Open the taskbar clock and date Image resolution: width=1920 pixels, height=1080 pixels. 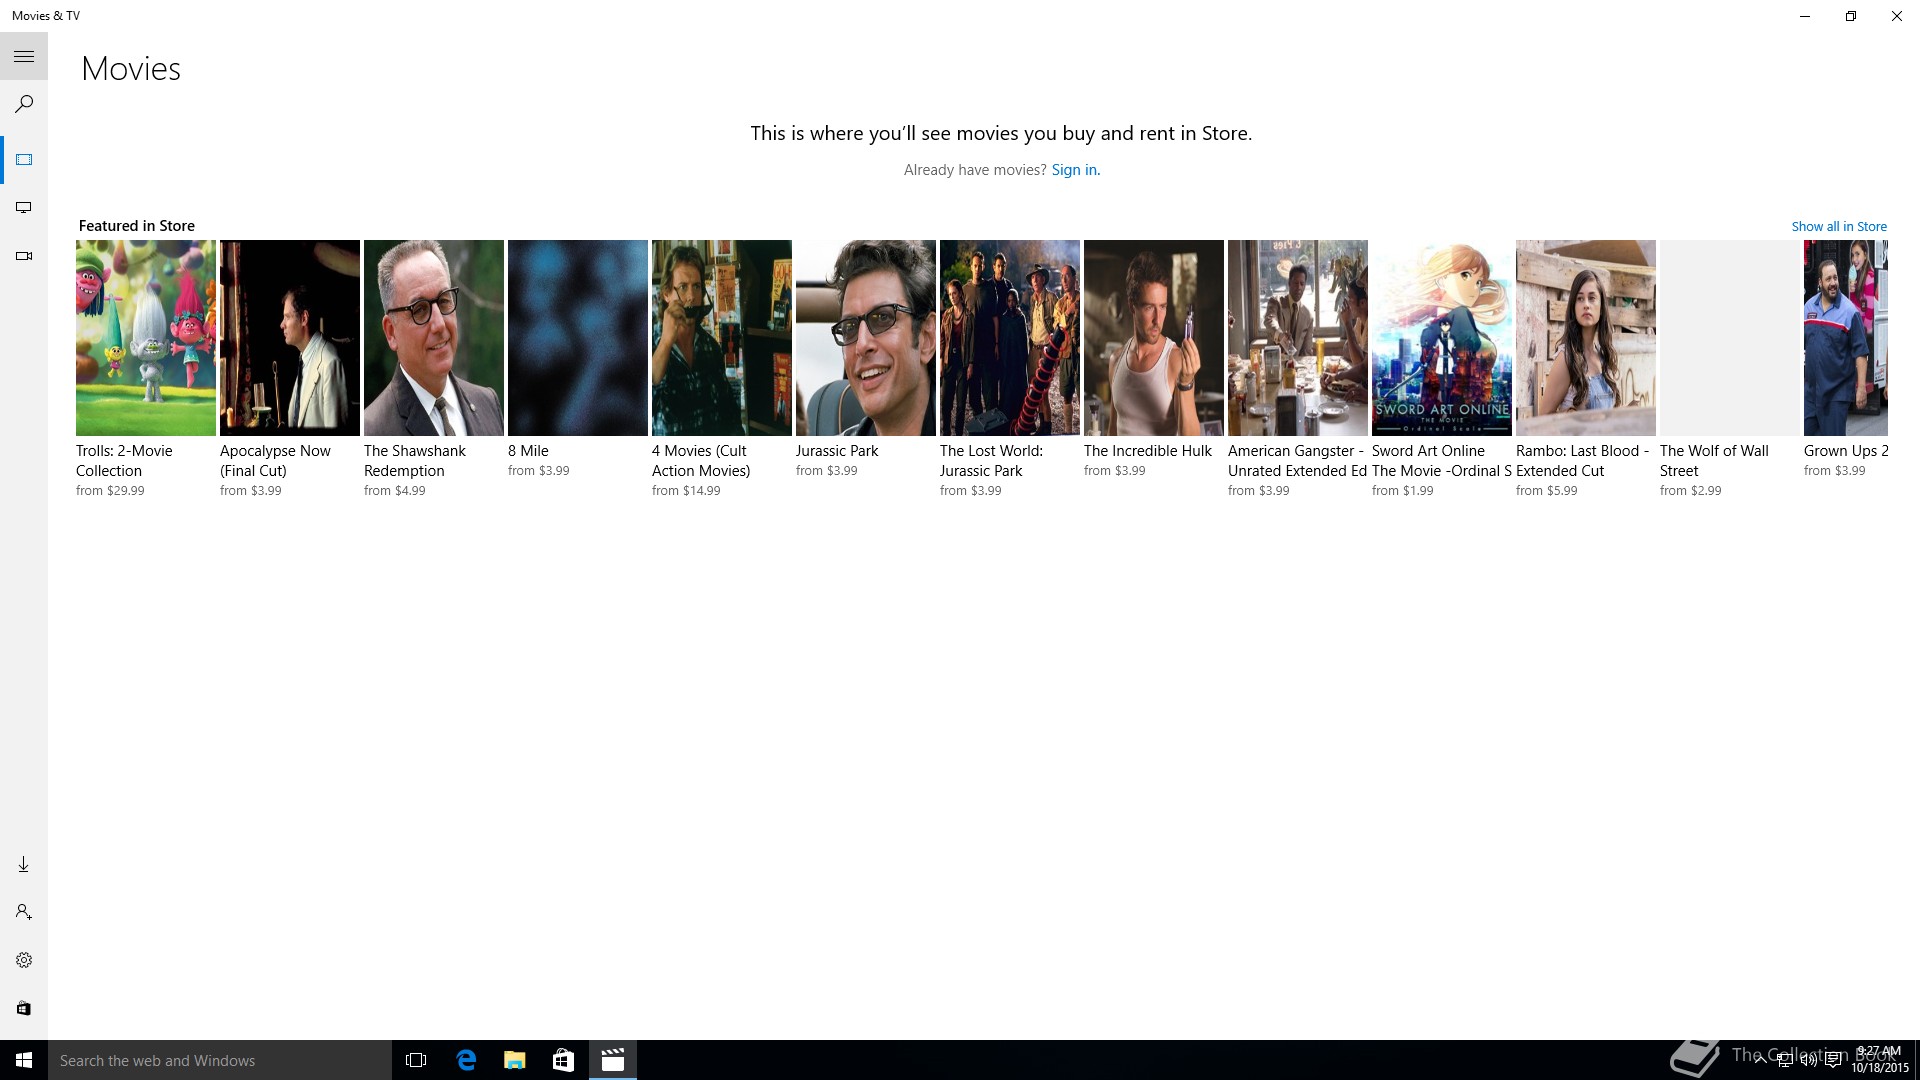1879,1060
